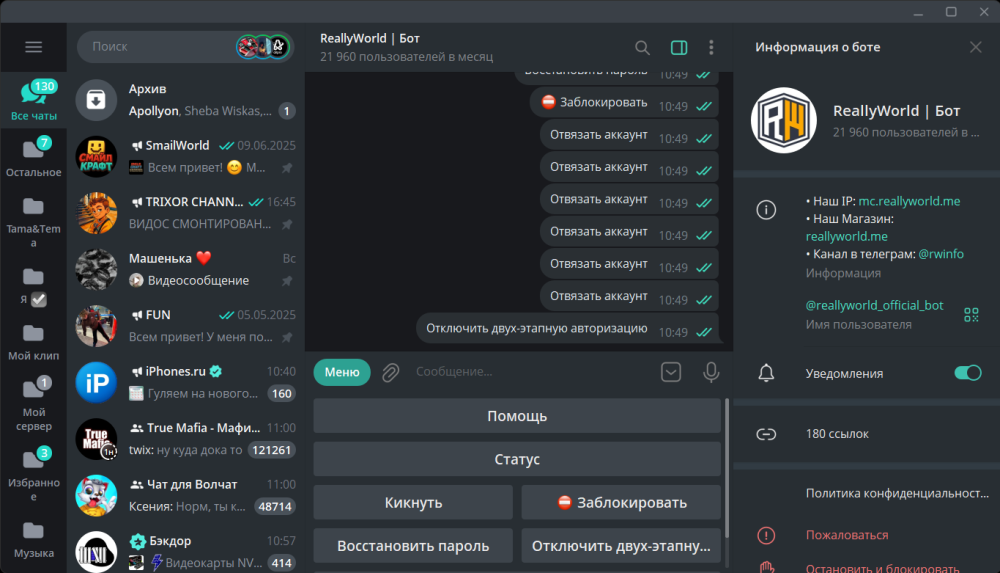Open the ReallyWorld bot profile avatar
Viewport: 1000px width, 573px height.
click(x=784, y=120)
